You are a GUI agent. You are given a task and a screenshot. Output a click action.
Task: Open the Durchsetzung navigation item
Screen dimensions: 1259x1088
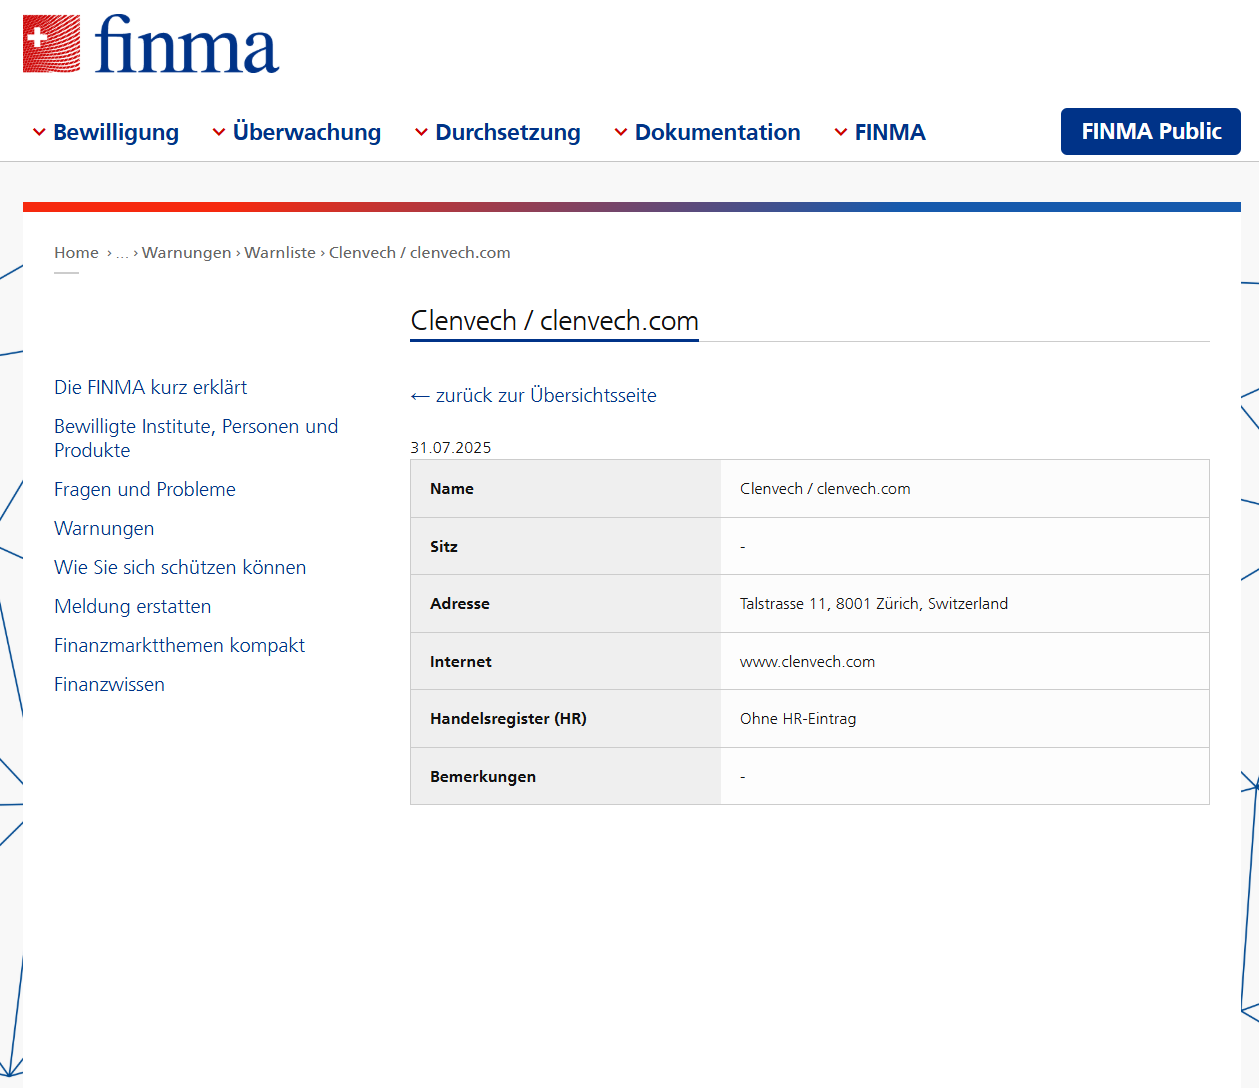point(508,132)
